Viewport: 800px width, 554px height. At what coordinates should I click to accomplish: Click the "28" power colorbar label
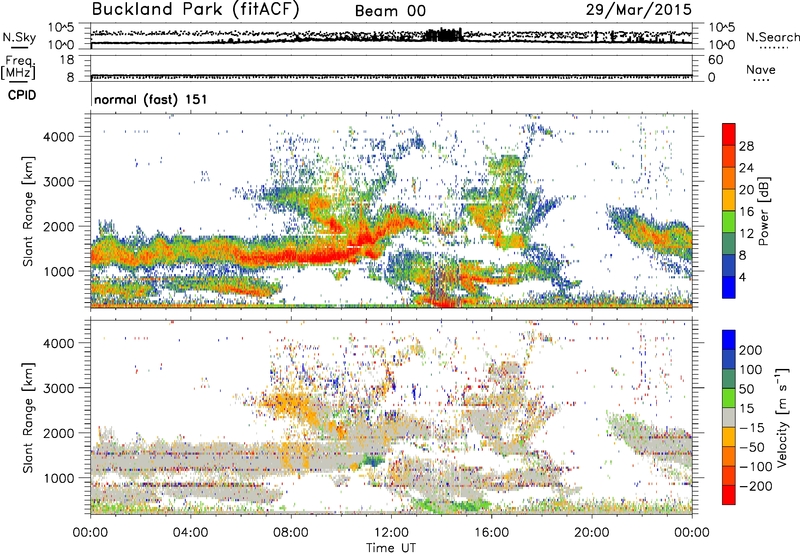click(746, 146)
